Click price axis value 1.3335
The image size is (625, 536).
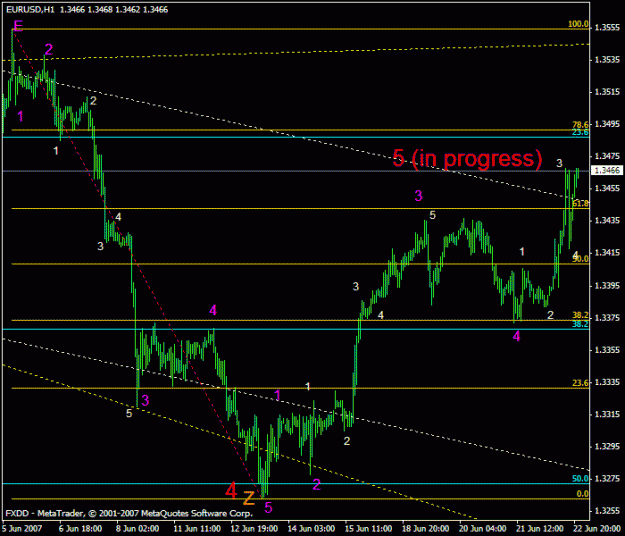[x=607, y=382]
